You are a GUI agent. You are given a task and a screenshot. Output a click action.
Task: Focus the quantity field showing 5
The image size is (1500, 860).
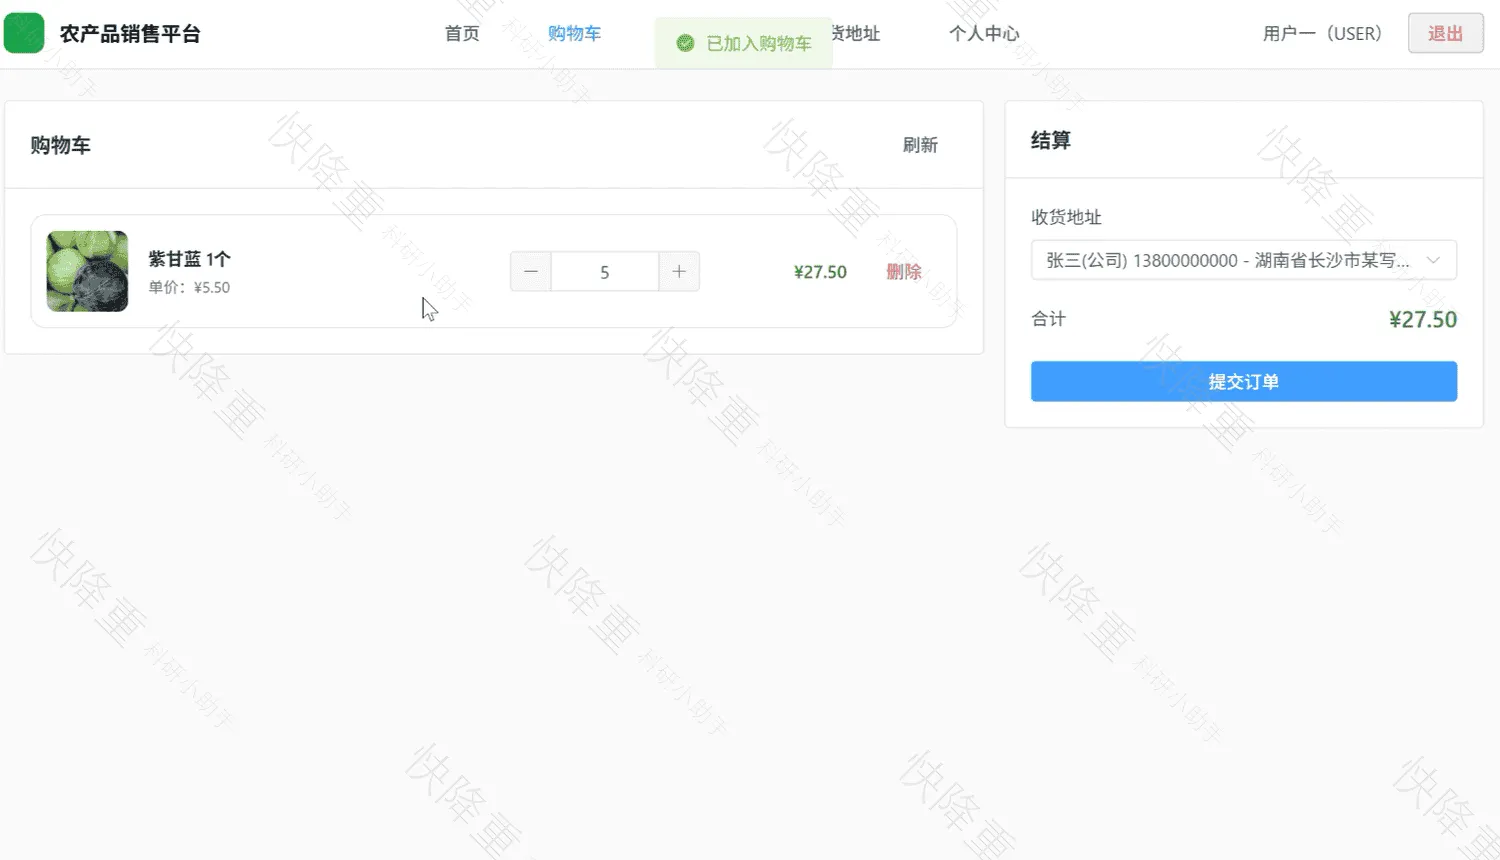click(605, 272)
